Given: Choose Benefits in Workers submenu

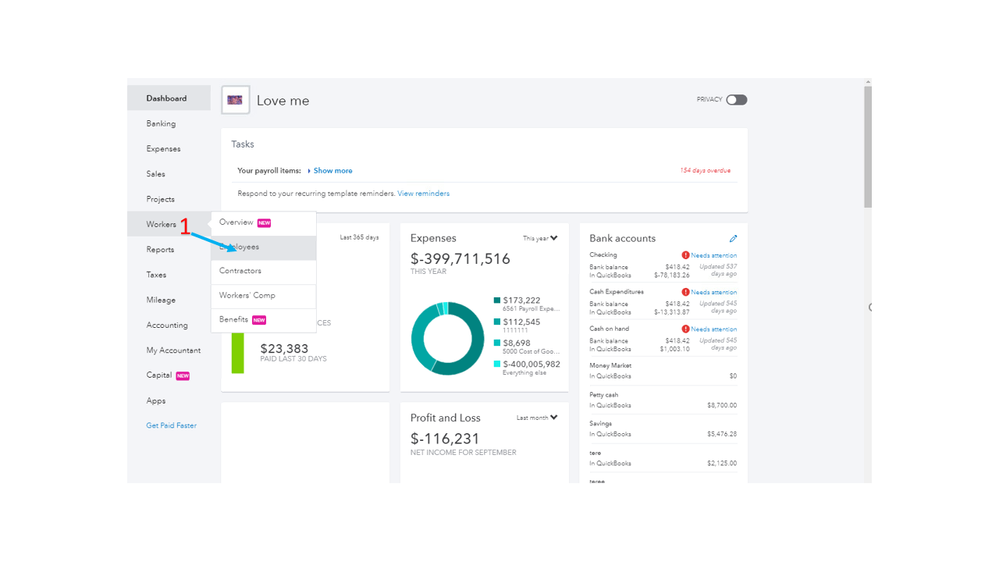Looking at the screenshot, I should (x=264, y=320).
